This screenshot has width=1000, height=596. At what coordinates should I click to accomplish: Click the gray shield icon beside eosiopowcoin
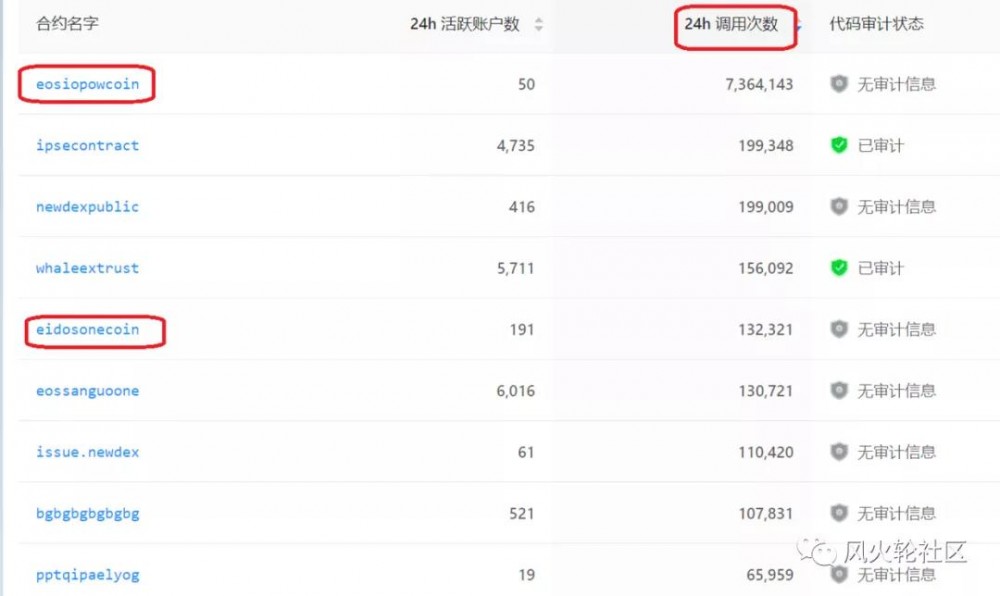click(838, 85)
